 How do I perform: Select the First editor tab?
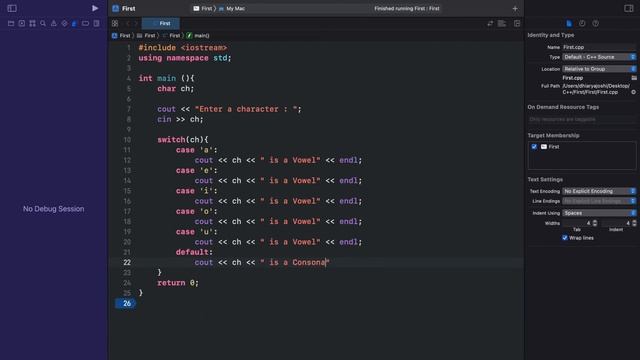click(x=161, y=24)
